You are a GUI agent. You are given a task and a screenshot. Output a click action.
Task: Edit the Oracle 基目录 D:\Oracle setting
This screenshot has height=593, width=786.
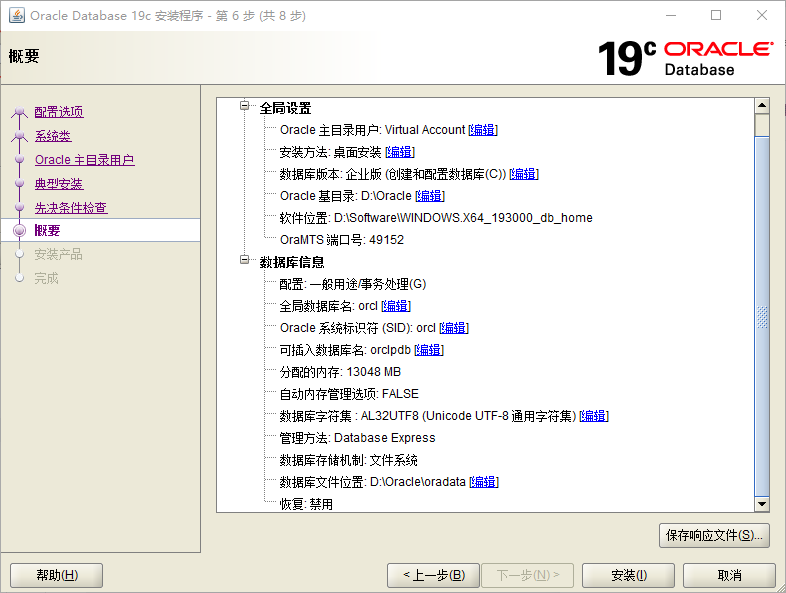tap(430, 195)
